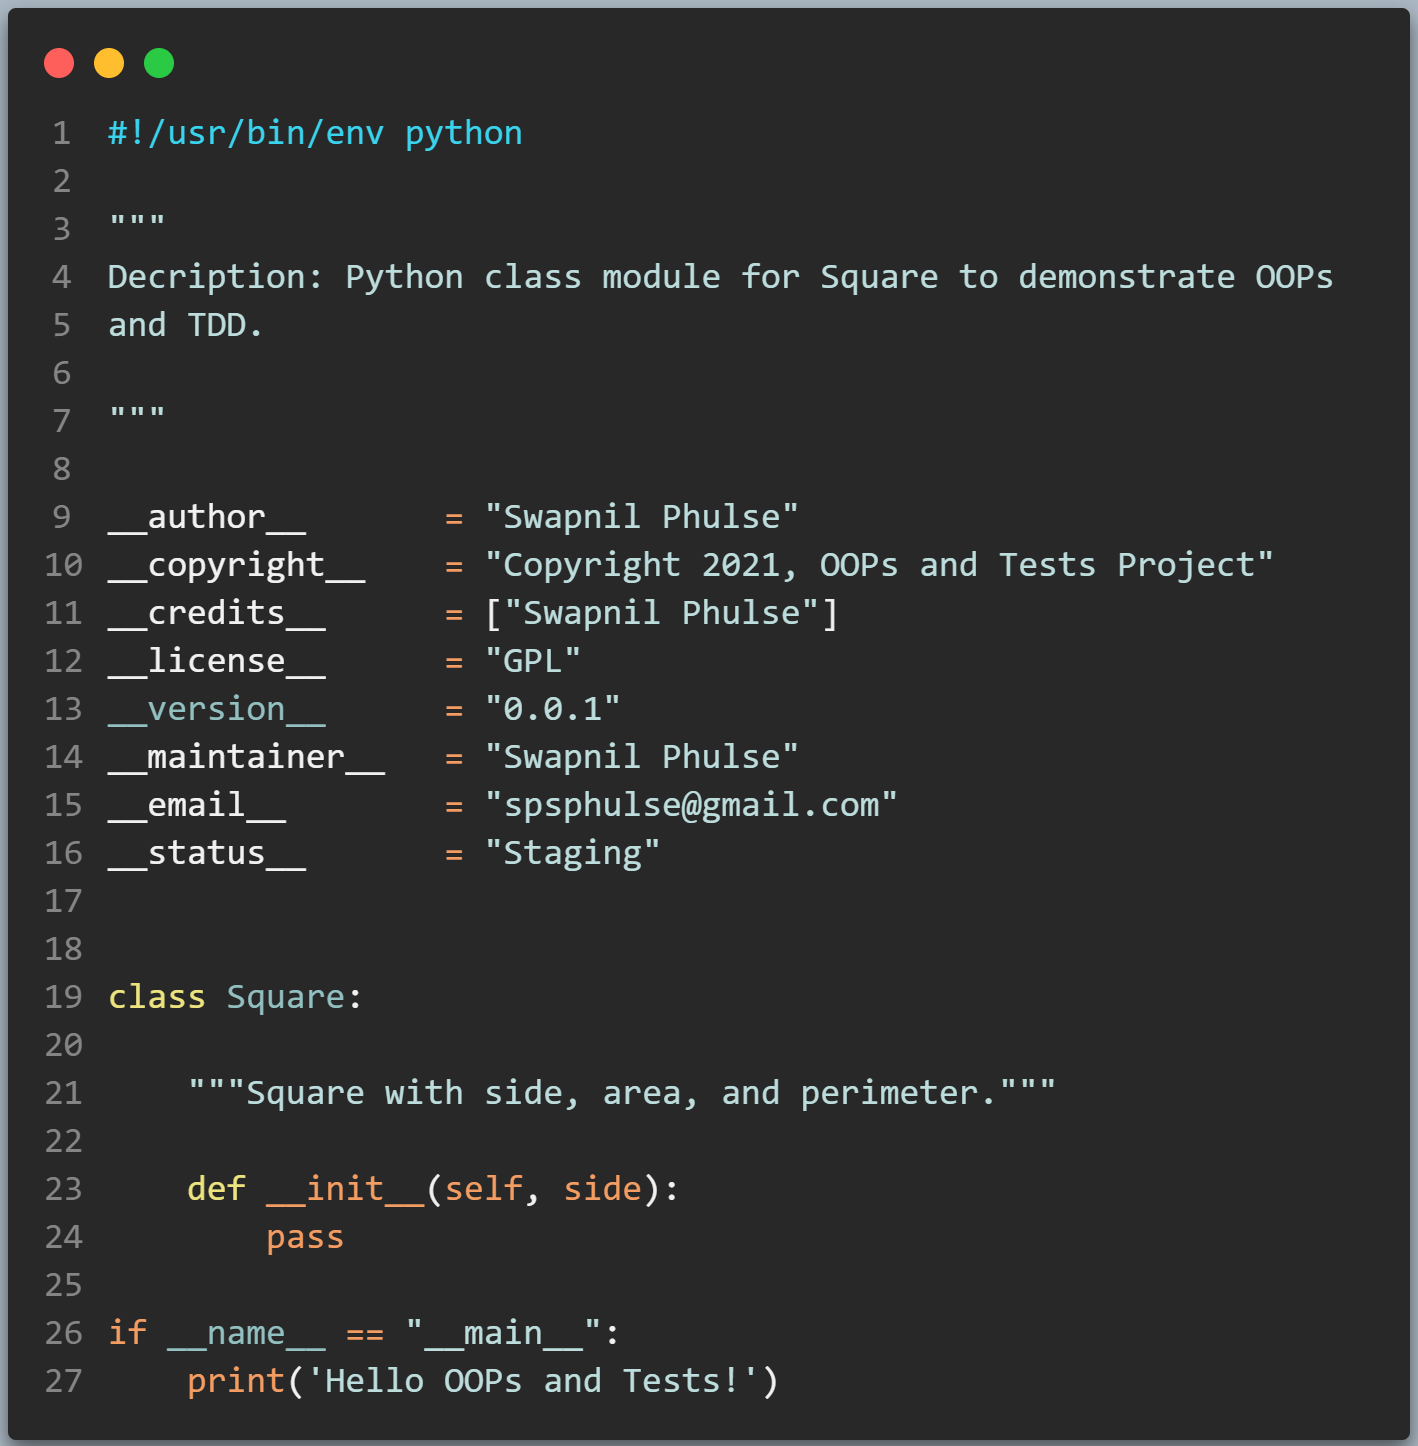1418x1446 pixels.
Task: Click the 'print' function call
Action: click(236, 1381)
